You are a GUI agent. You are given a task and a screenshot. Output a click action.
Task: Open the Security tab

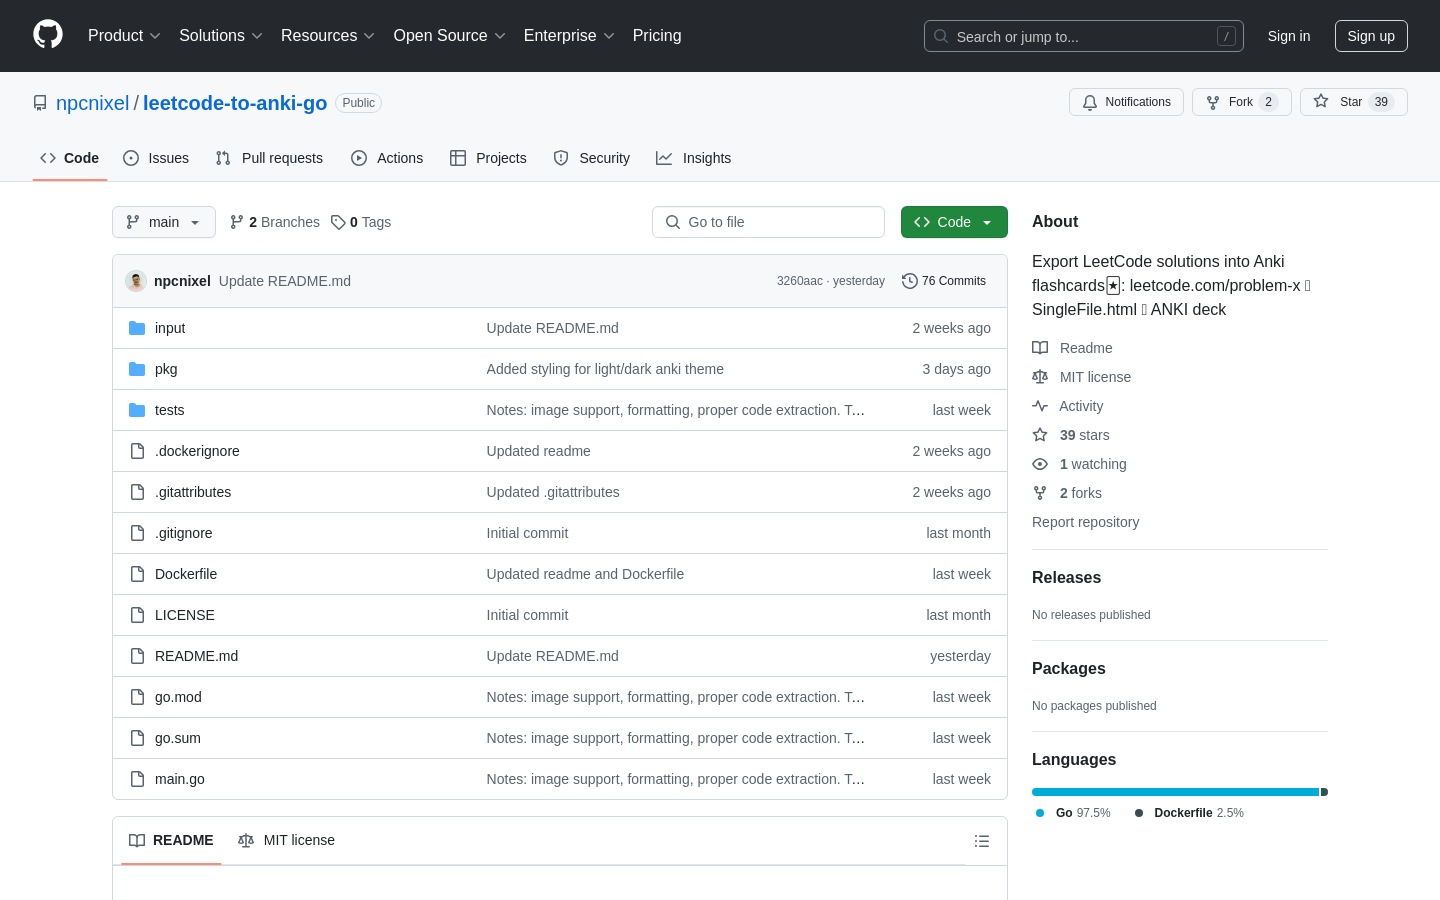(x=592, y=158)
